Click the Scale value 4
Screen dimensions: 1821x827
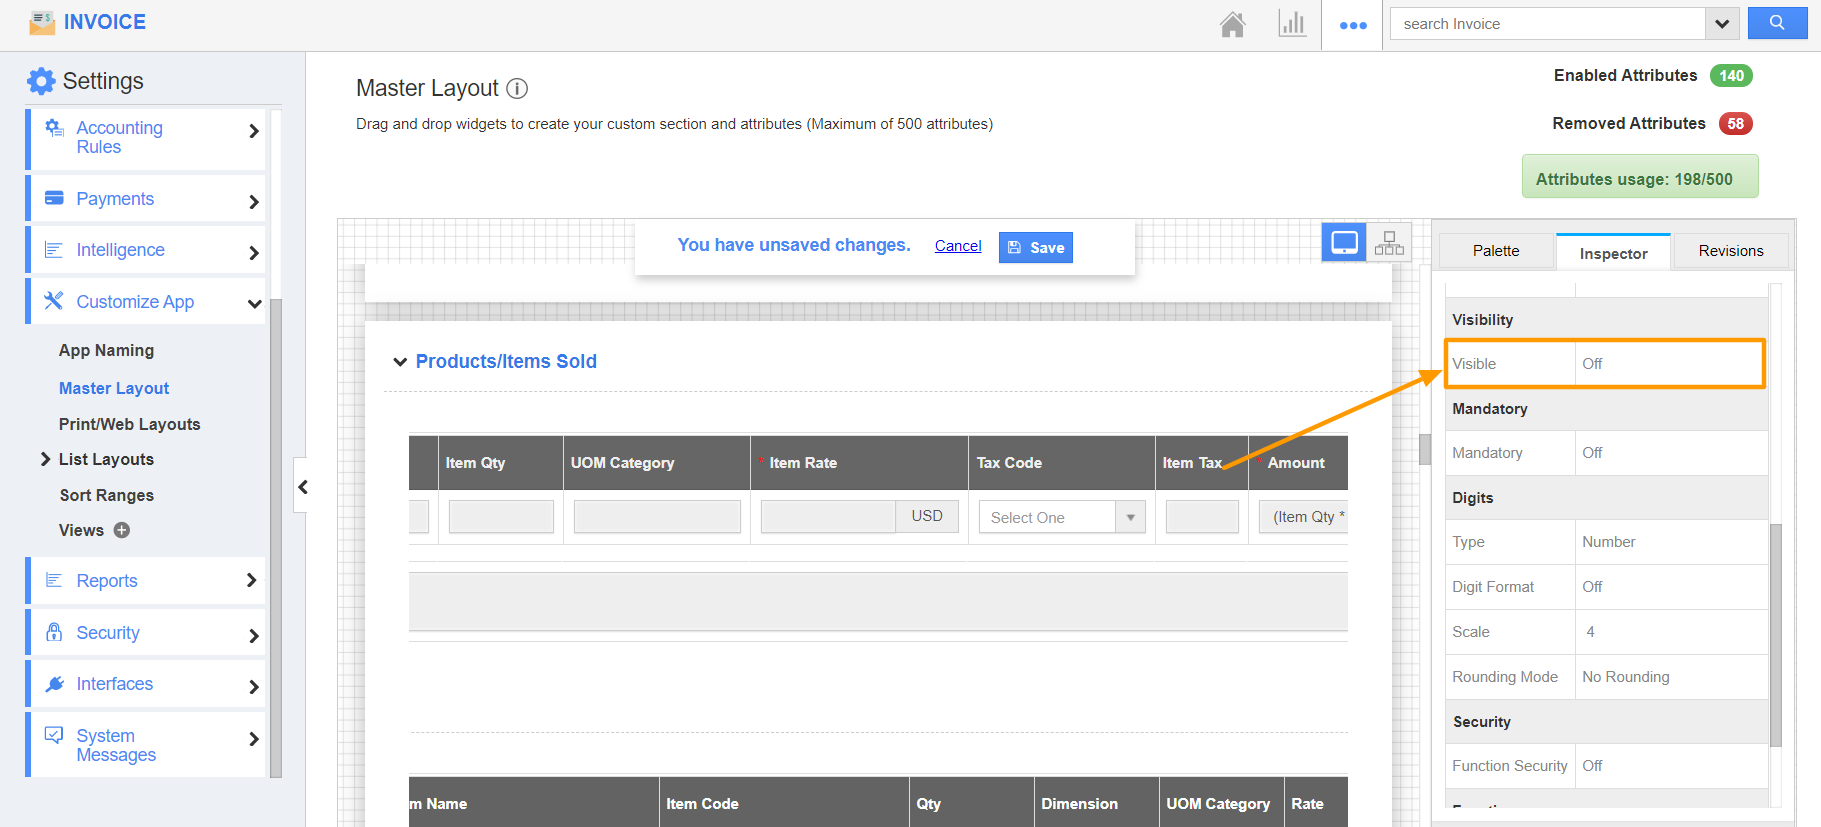click(x=1670, y=632)
